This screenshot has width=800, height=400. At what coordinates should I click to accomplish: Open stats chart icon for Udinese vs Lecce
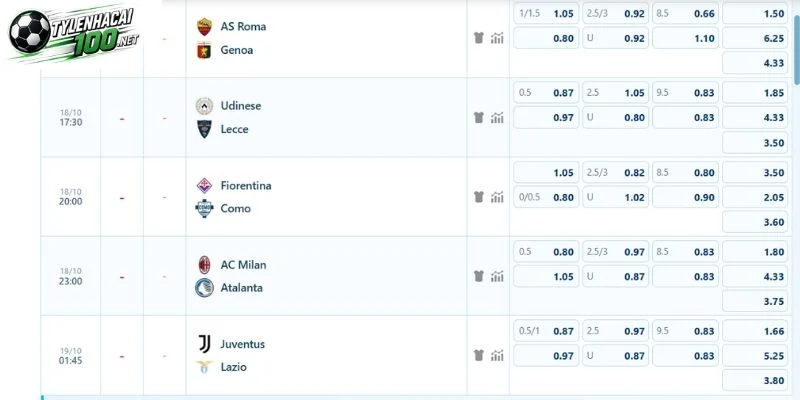497,118
